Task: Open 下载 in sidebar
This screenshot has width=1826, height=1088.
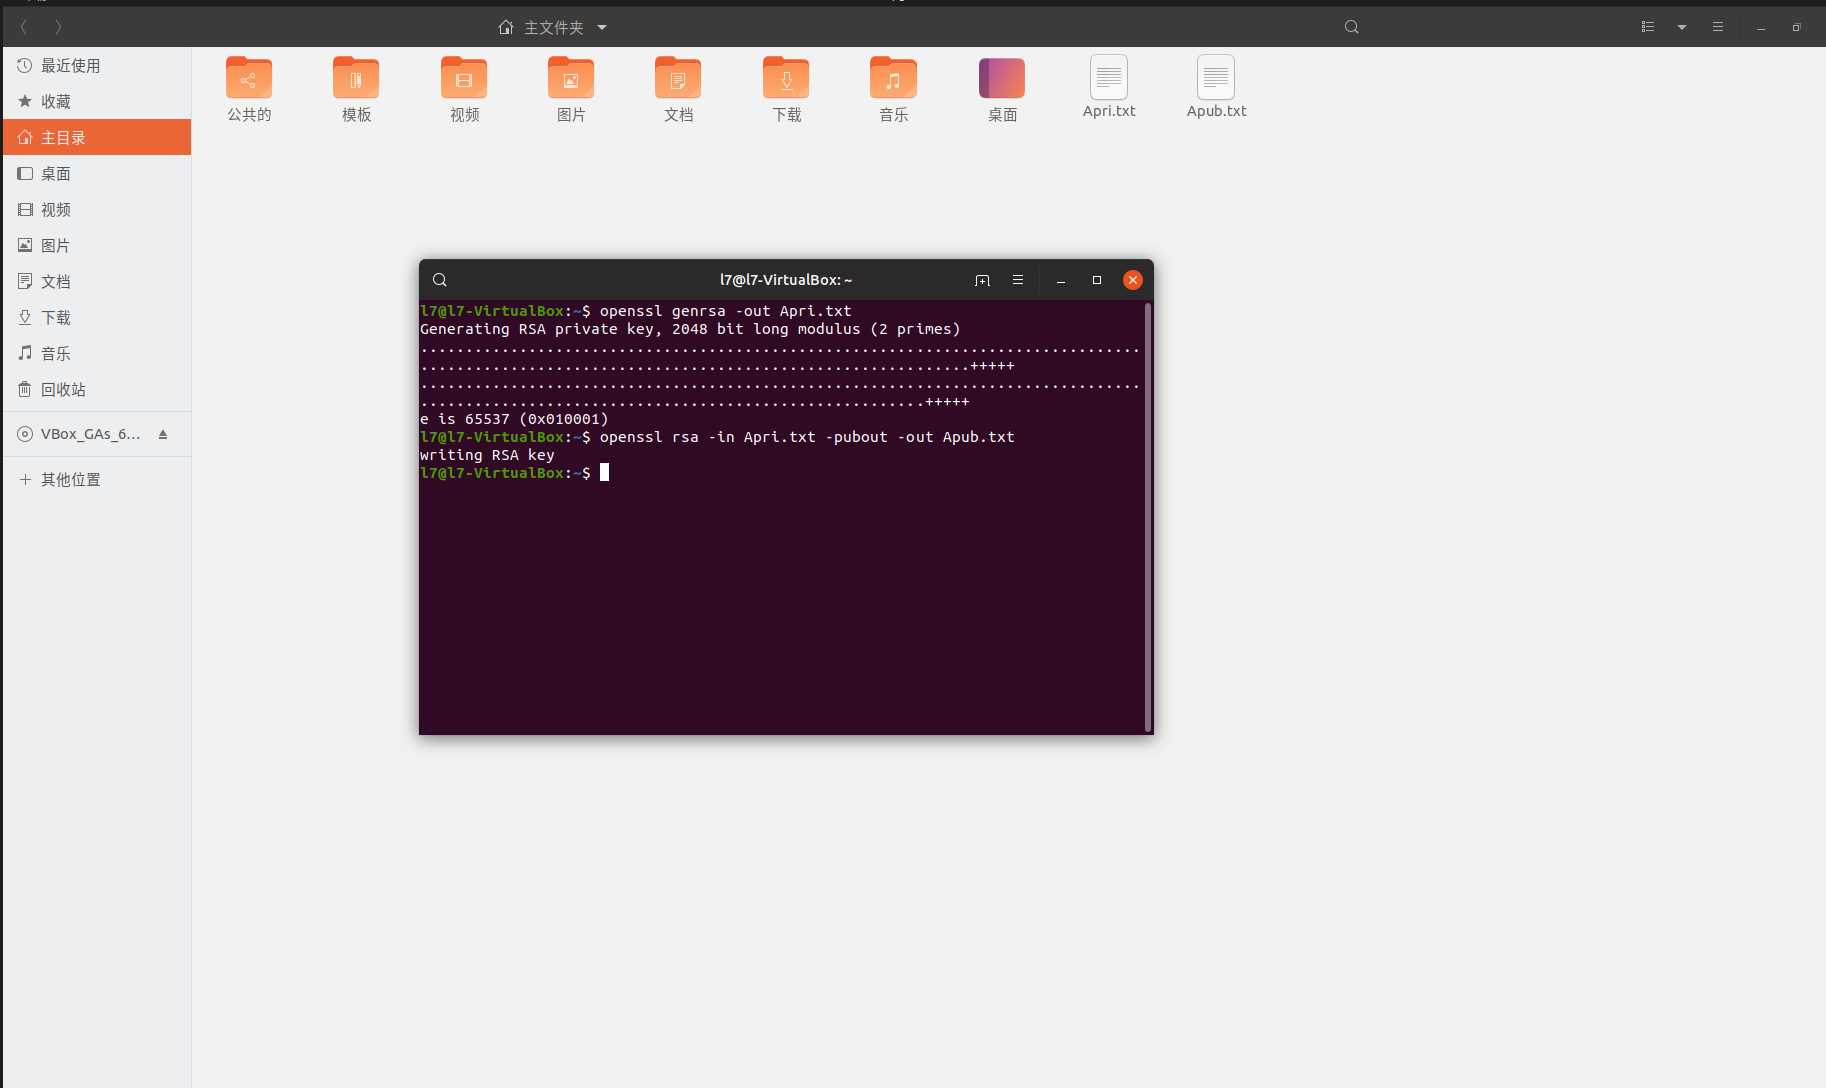Action: pos(97,317)
